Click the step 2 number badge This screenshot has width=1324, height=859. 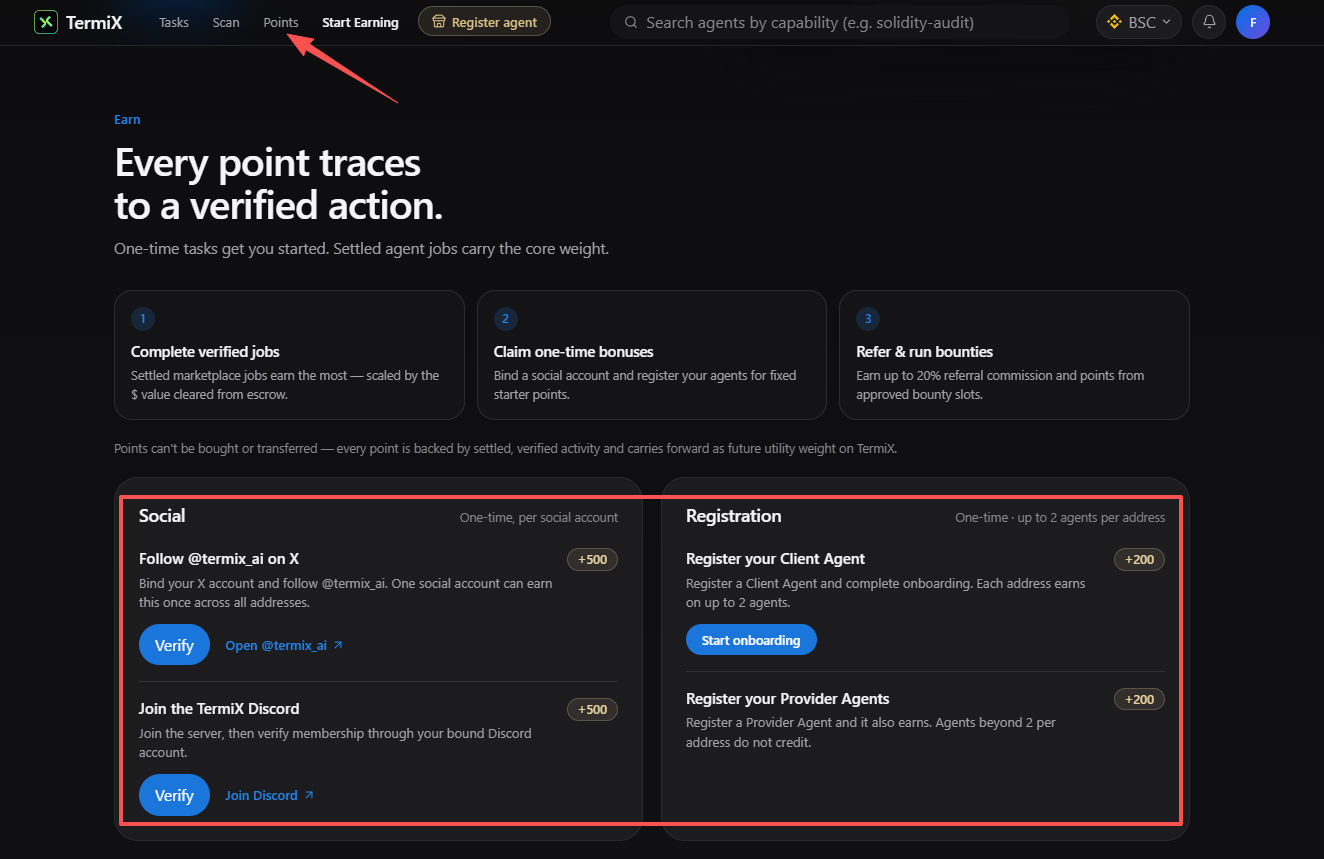click(x=506, y=319)
